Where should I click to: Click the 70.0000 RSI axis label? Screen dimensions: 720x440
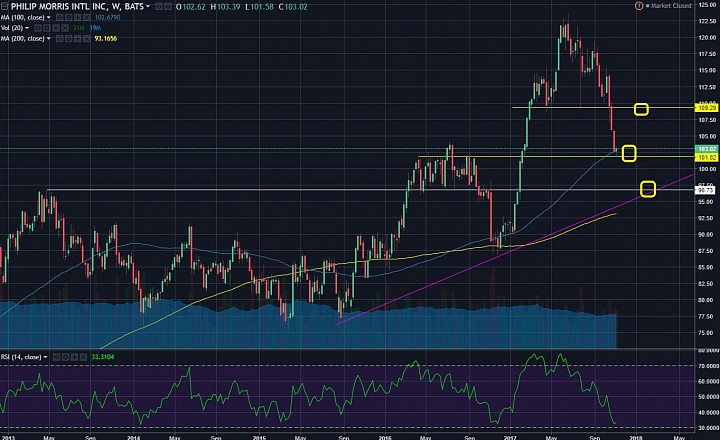click(707, 366)
